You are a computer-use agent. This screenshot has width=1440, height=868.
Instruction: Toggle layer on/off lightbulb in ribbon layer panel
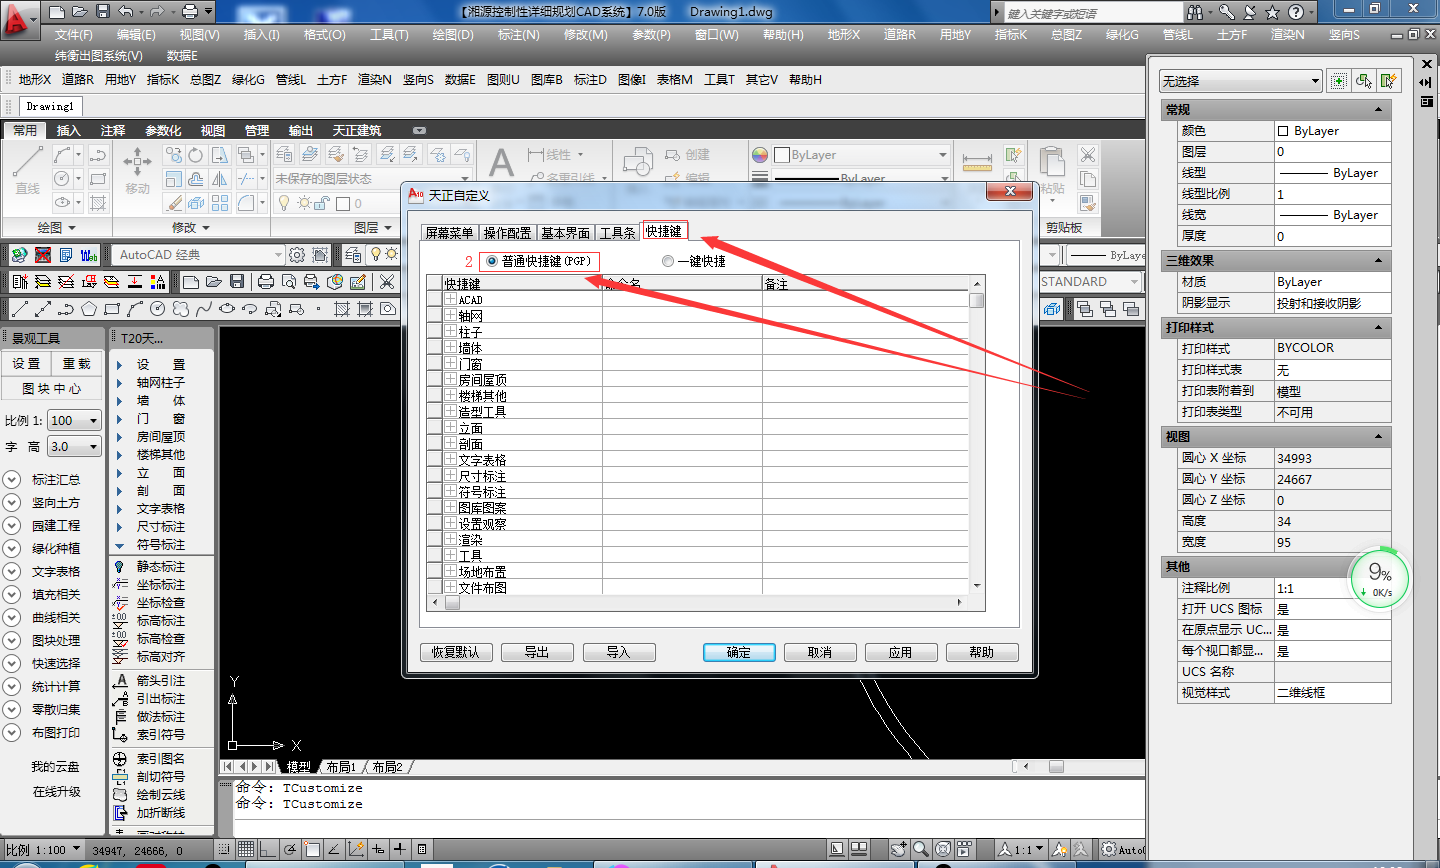coord(285,203)
